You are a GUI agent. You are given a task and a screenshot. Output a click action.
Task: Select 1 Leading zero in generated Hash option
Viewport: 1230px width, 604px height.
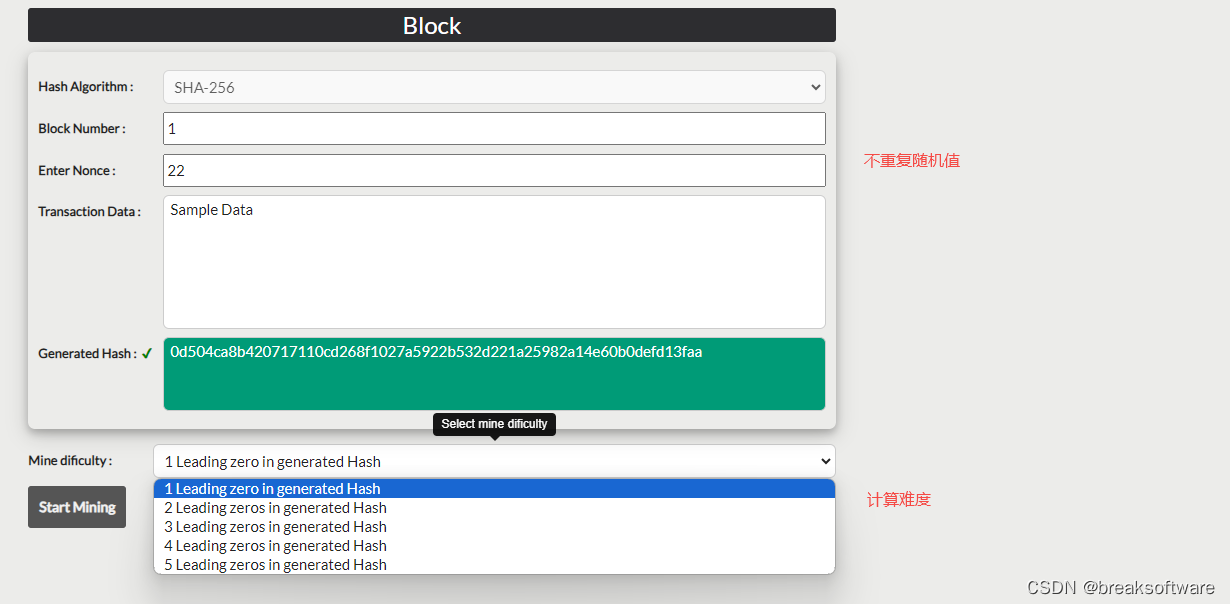[494, 489]
